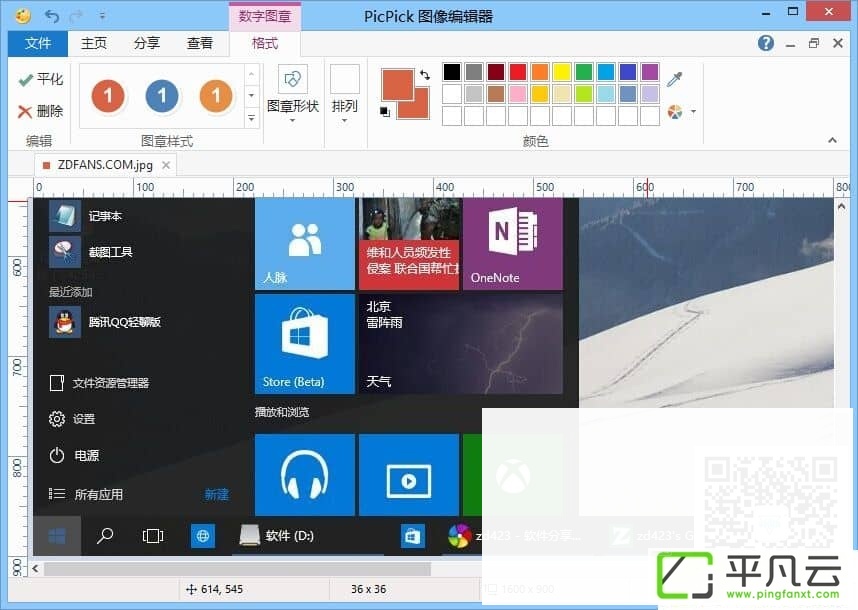Click the headphones music tile
The image size is (858, 610).
click(305, 475)
